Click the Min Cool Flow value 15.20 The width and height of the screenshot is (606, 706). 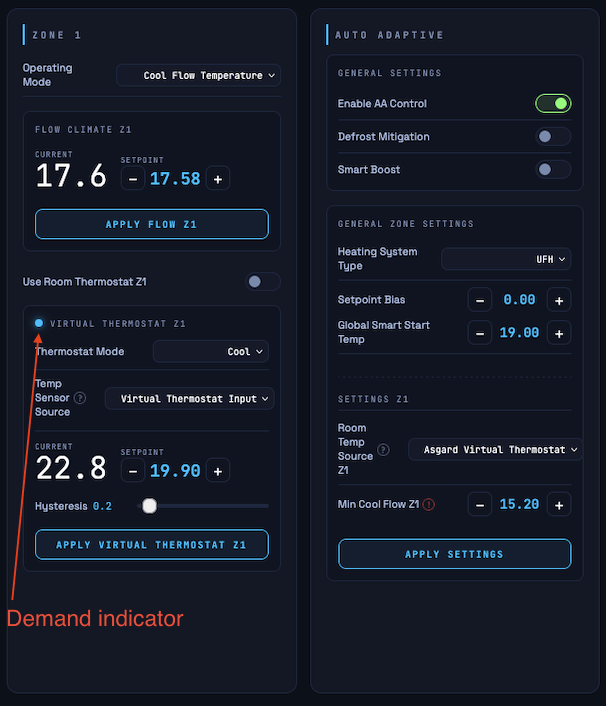click(x=520, y=504)
